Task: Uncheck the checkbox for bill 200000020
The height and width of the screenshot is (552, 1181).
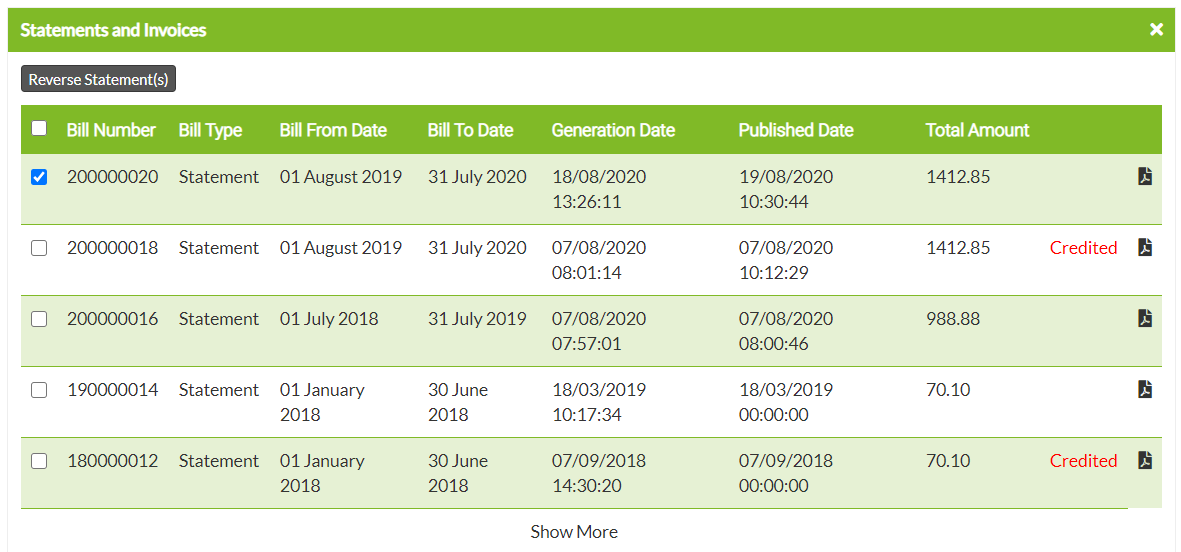Action: tap(39, 177)
